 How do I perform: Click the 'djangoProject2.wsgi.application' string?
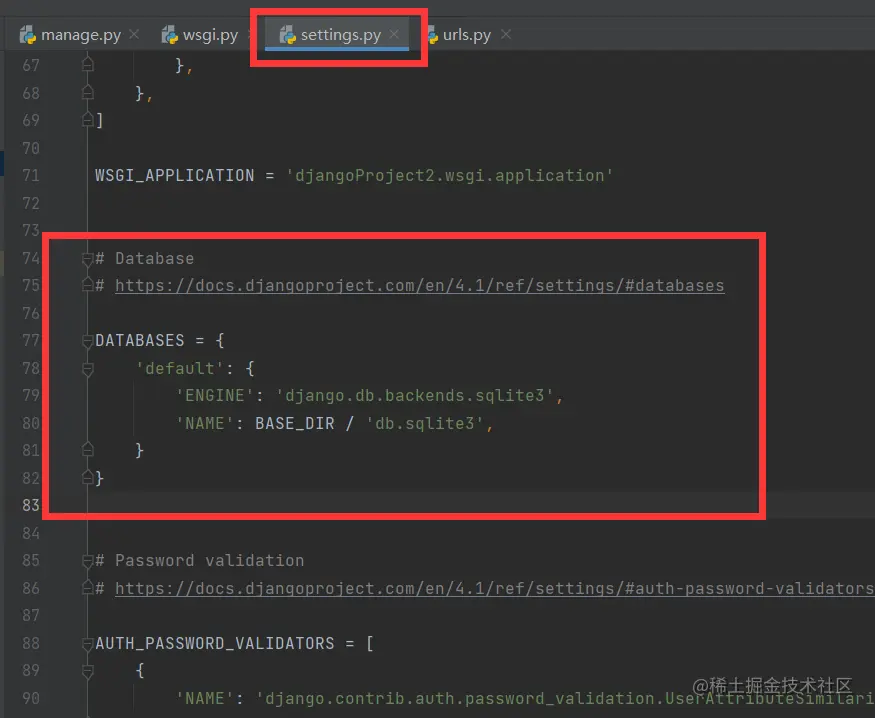click(x=450, y=176)
